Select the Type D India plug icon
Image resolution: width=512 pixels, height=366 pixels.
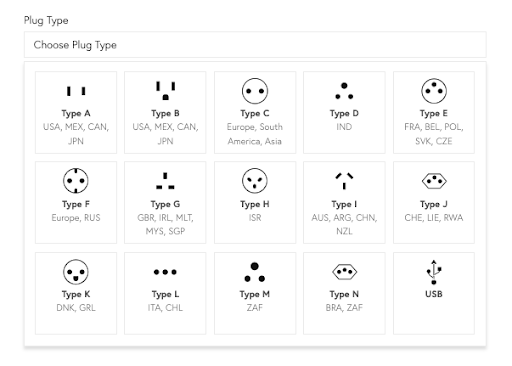[344, 91]
